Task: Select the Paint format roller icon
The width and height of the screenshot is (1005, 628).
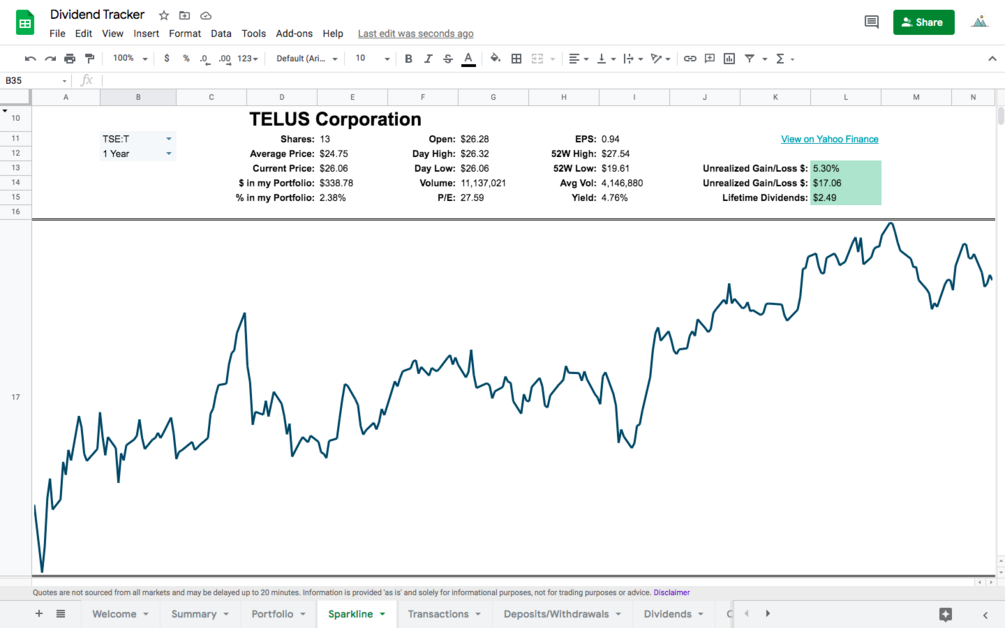Action: 90,58
